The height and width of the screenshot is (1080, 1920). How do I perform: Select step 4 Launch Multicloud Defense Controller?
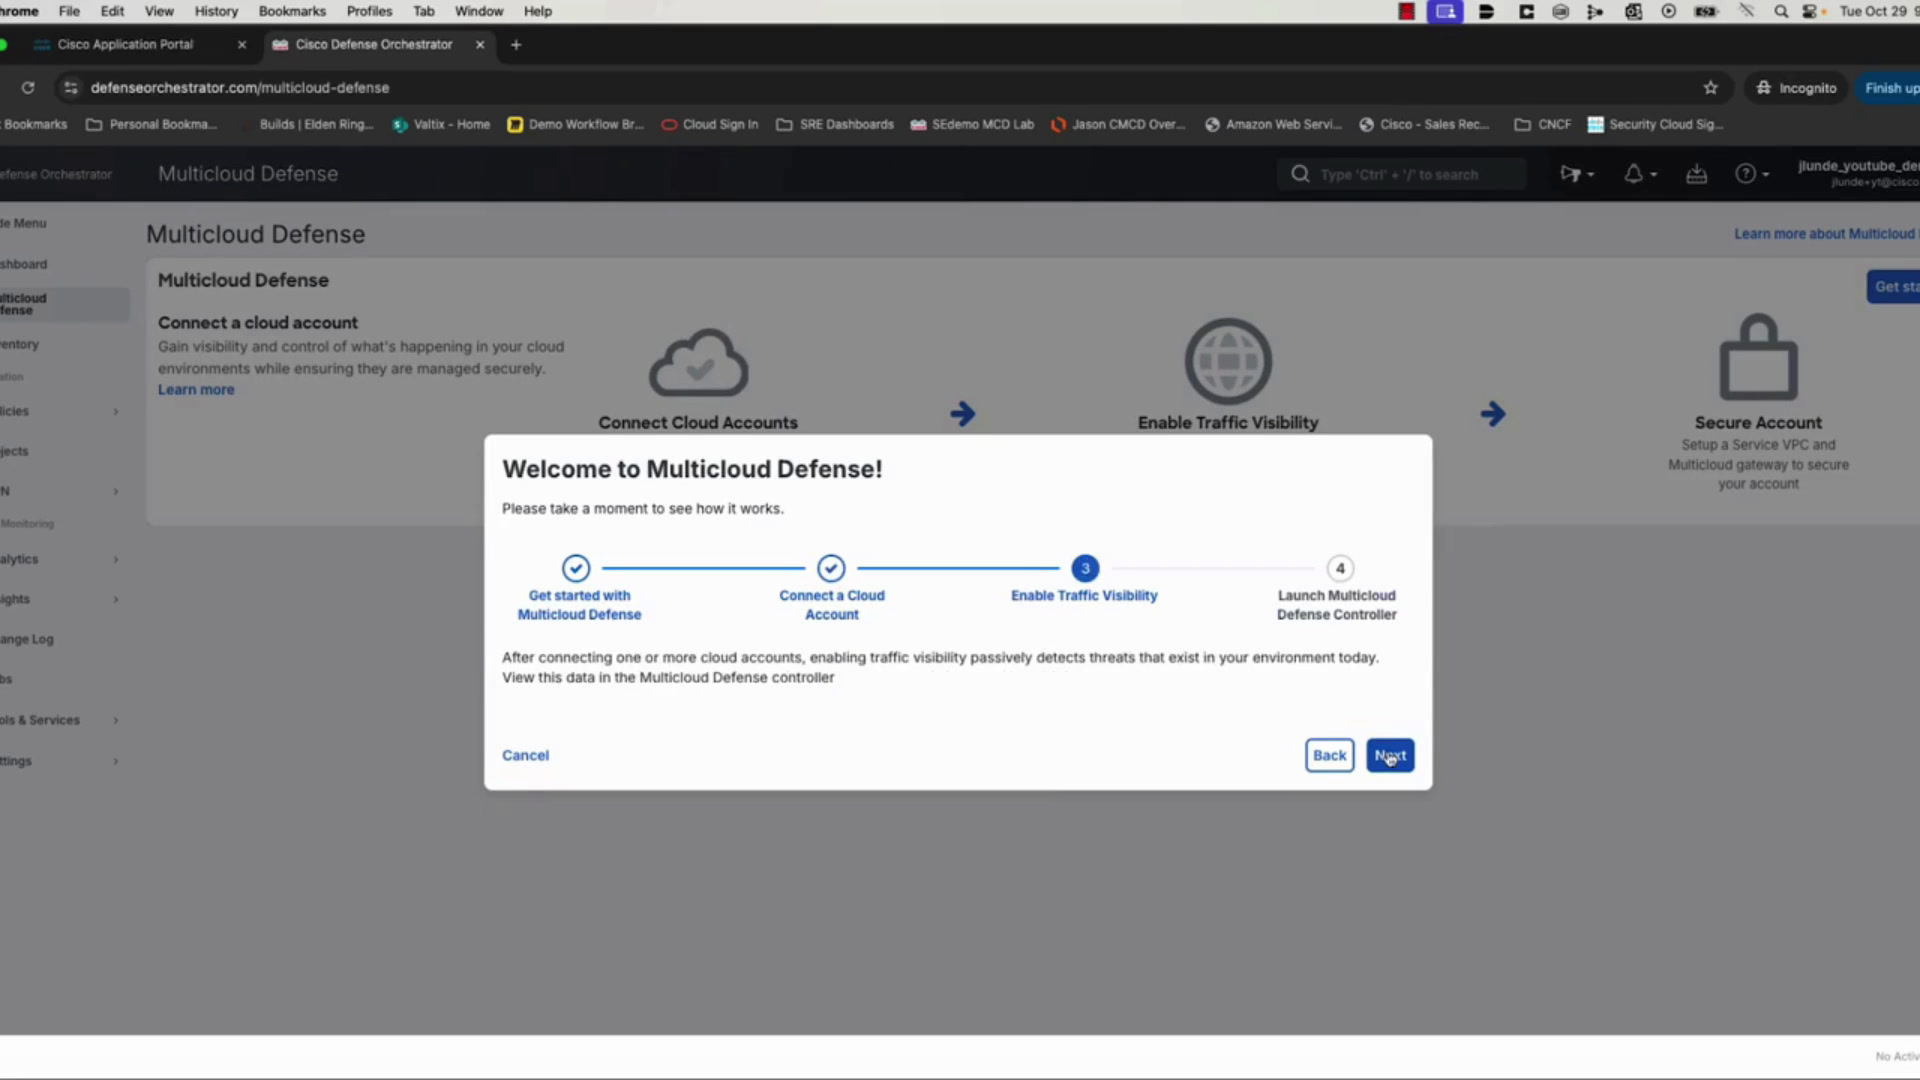tap(1340, 568)
